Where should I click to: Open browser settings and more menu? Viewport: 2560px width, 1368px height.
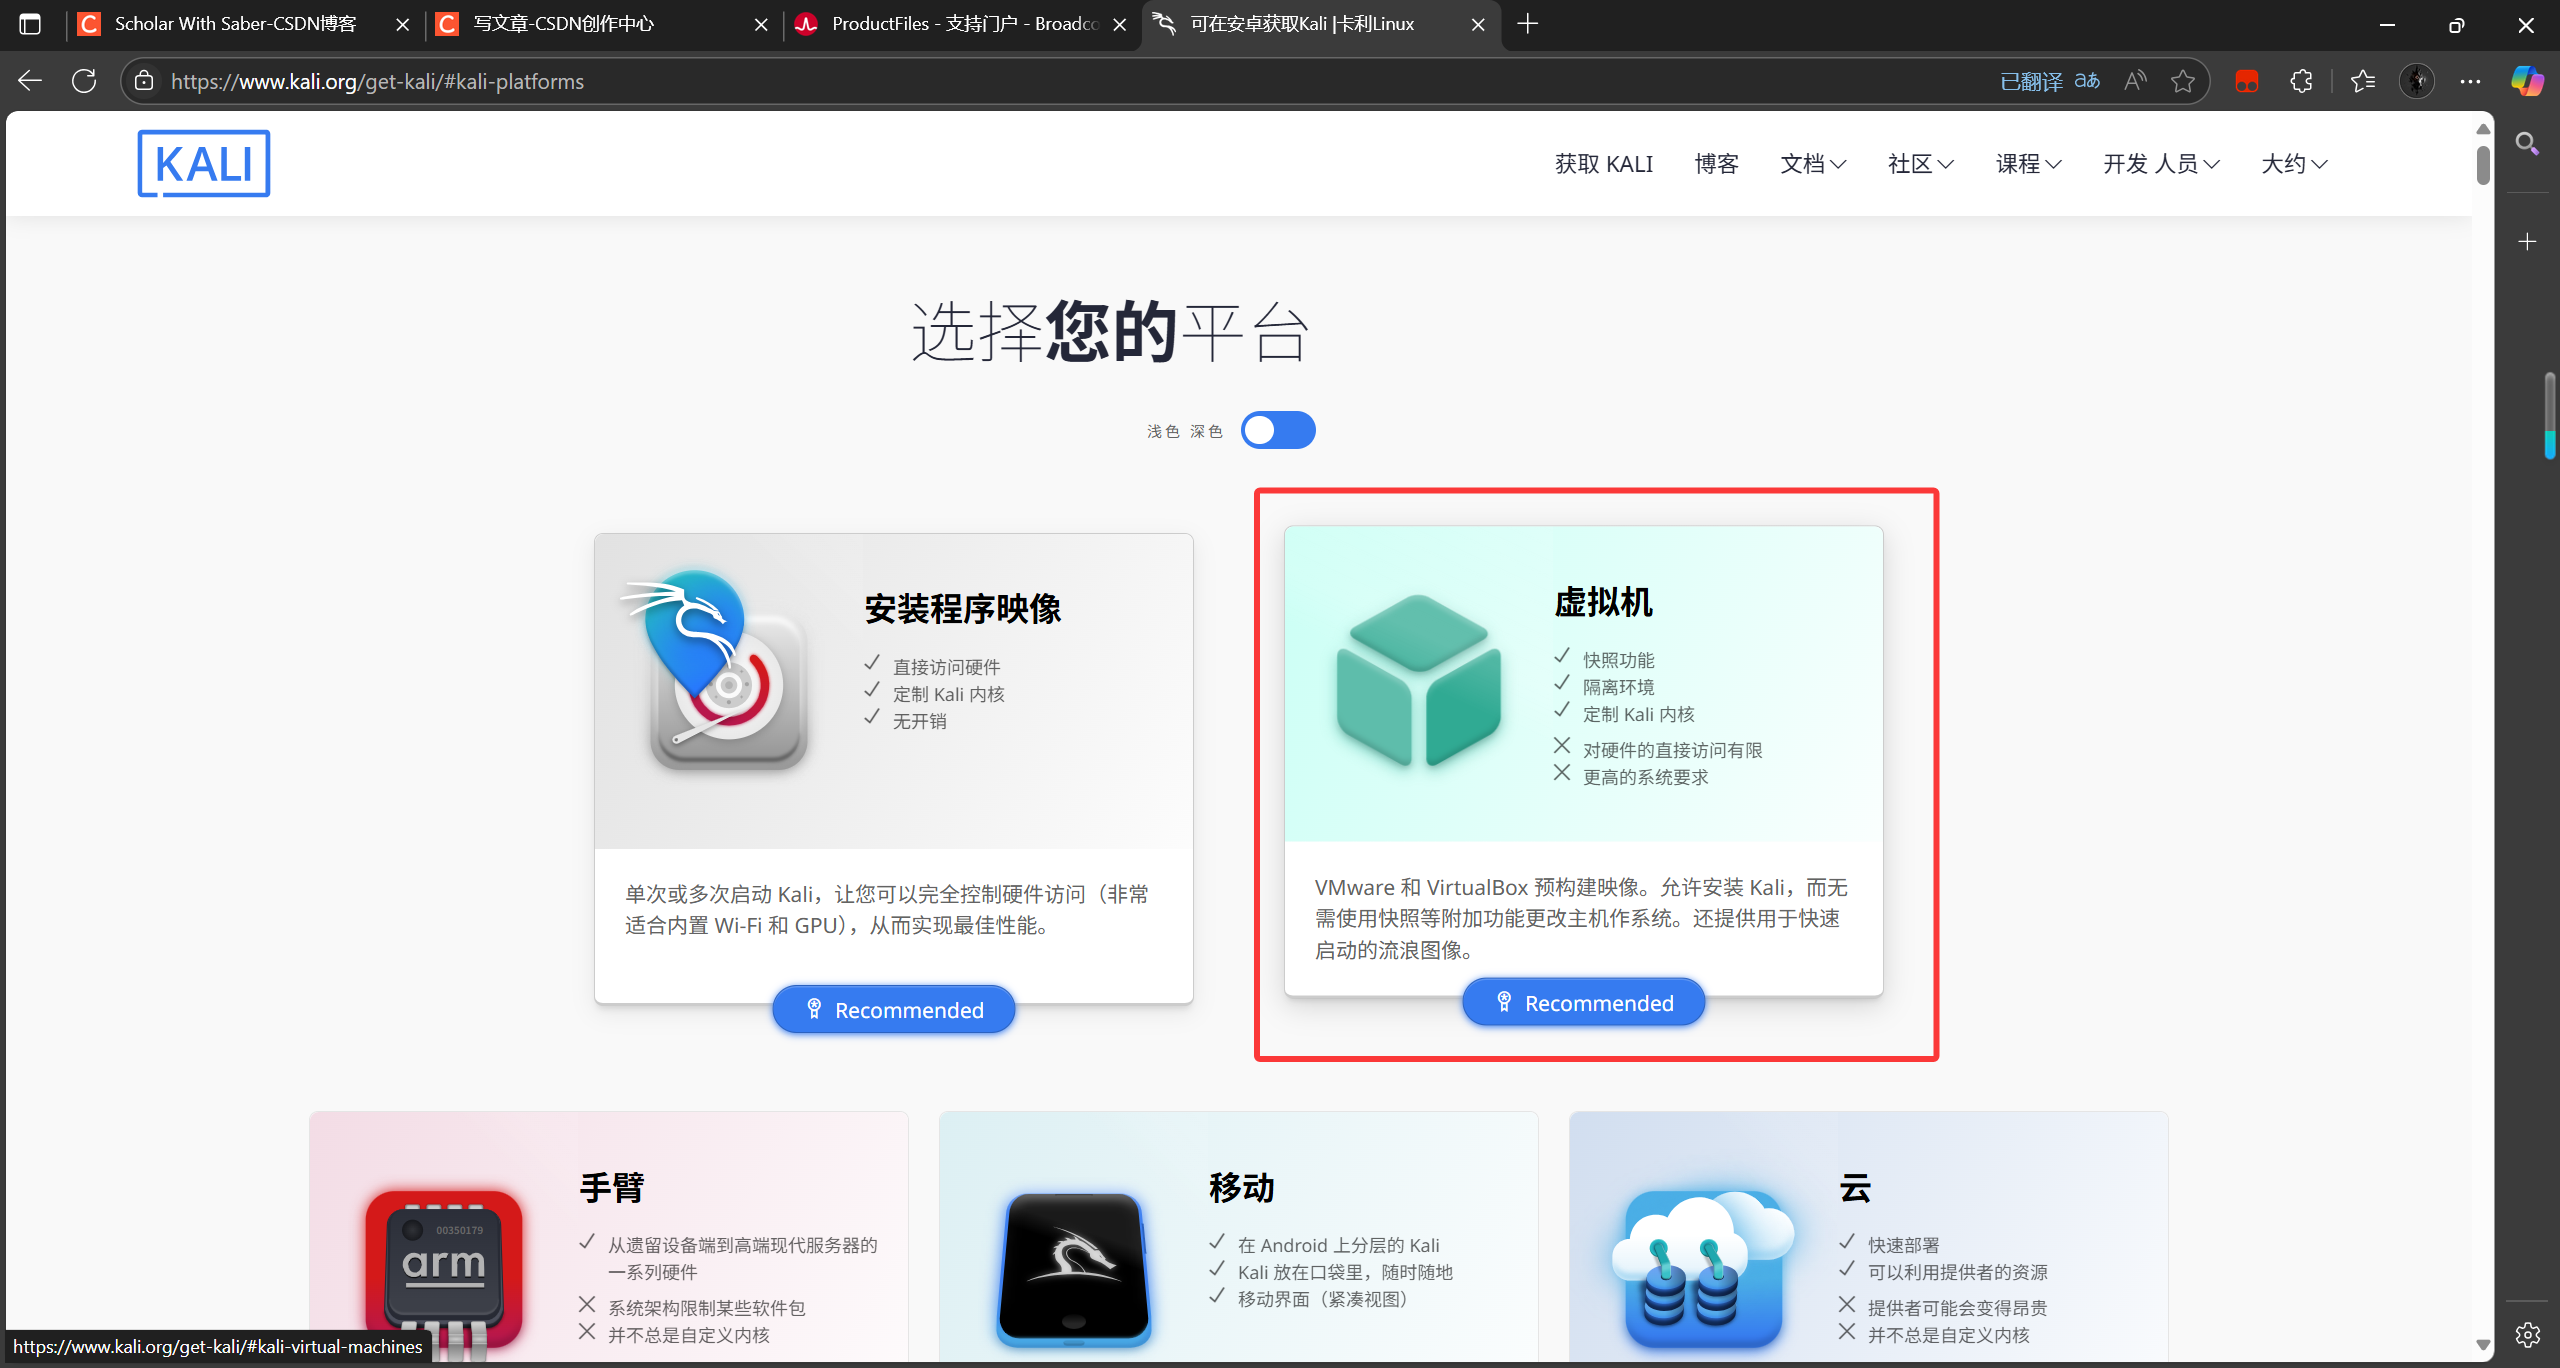click(2470, 81)
